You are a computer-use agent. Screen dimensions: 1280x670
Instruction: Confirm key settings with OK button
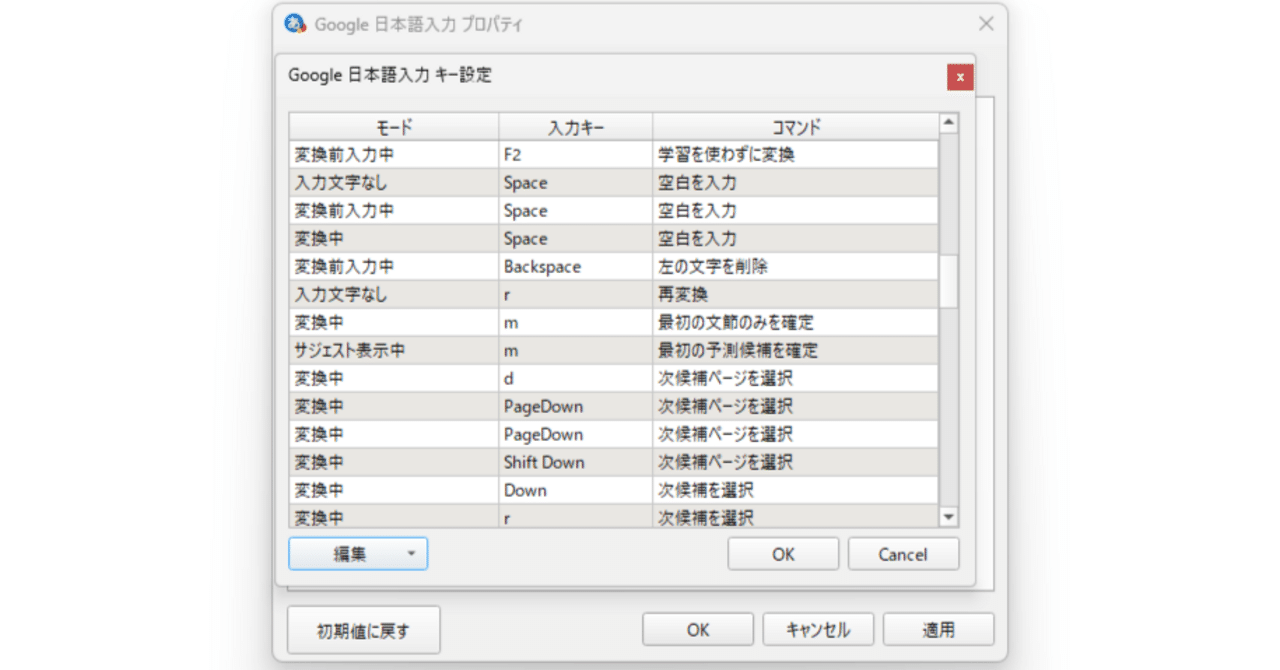point(782,553)
